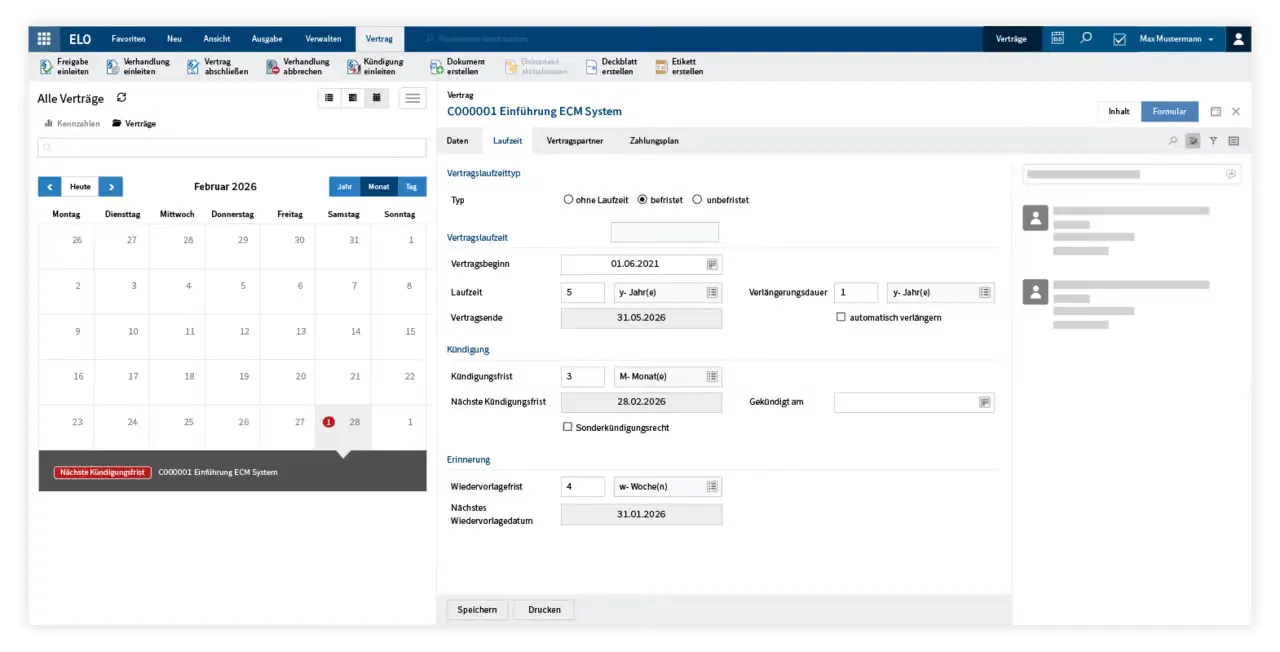Viewport: 1280px width, 652px height.
Task: Open the Verwalten menu
Action: pyautogui.click(x=323, y=38)
